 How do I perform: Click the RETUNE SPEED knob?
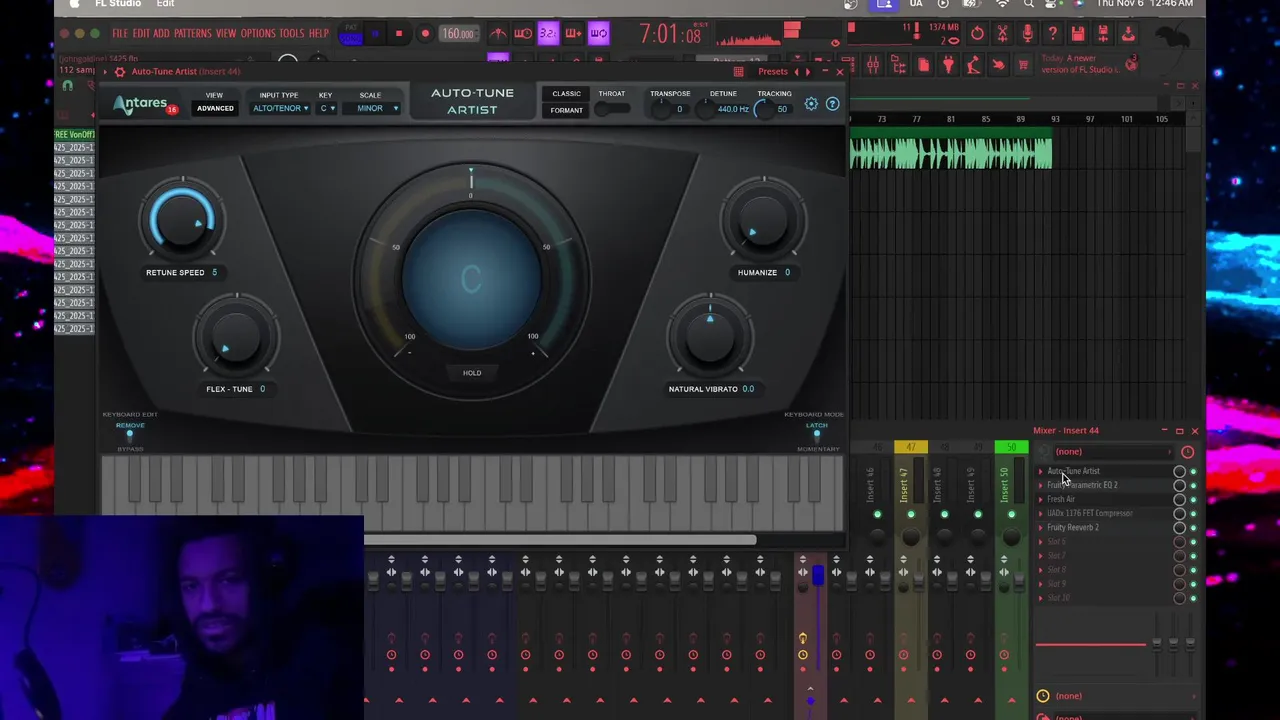coord(182,220)
